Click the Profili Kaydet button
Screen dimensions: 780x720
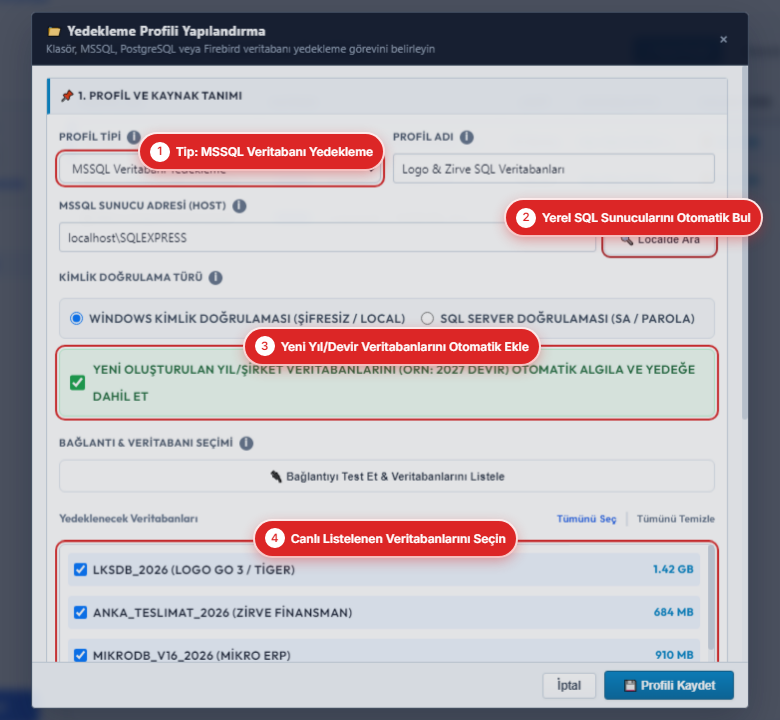pos(669,685)
